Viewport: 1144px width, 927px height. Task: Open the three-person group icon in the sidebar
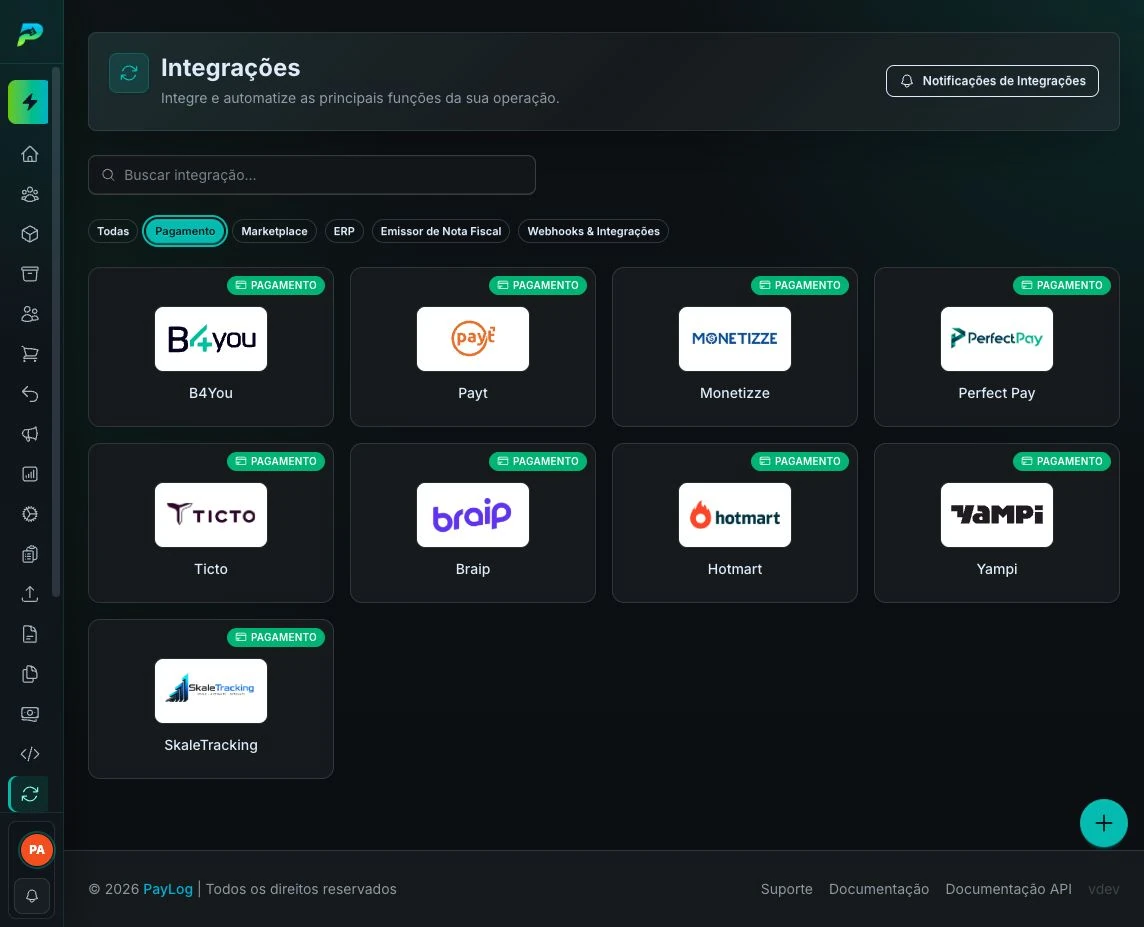tap(30, 194)
